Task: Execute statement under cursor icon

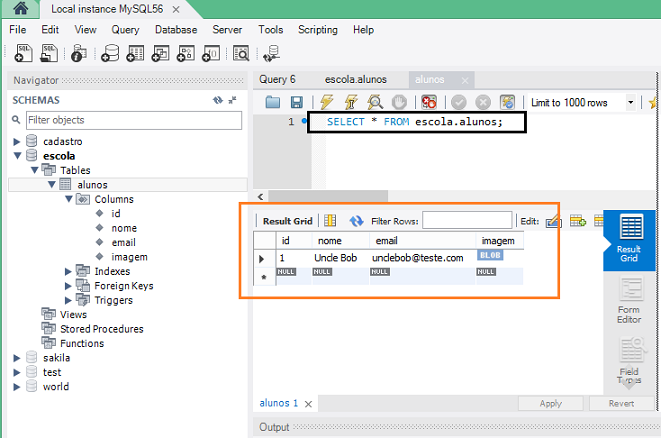Action: (x=351, y=102)
